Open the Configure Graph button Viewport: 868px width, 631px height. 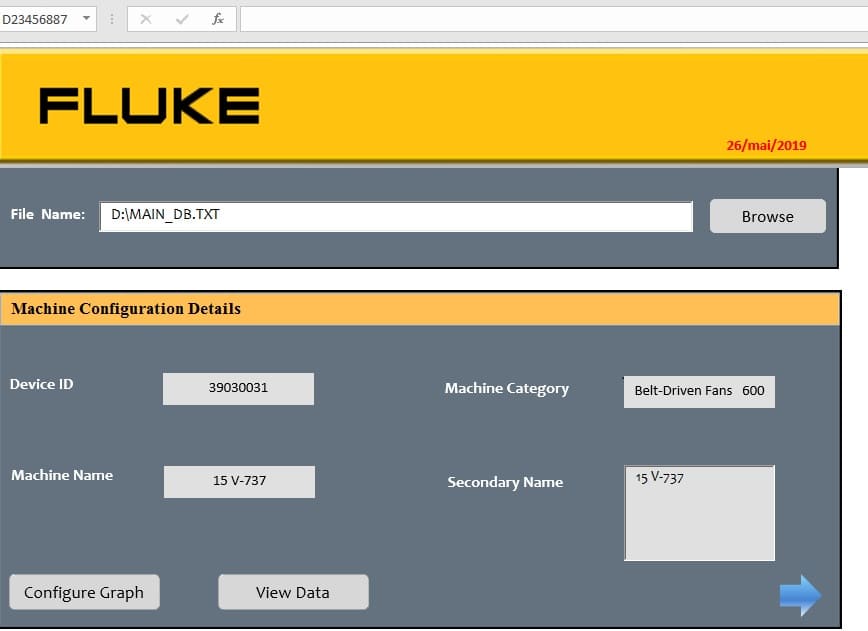[84, 592]
